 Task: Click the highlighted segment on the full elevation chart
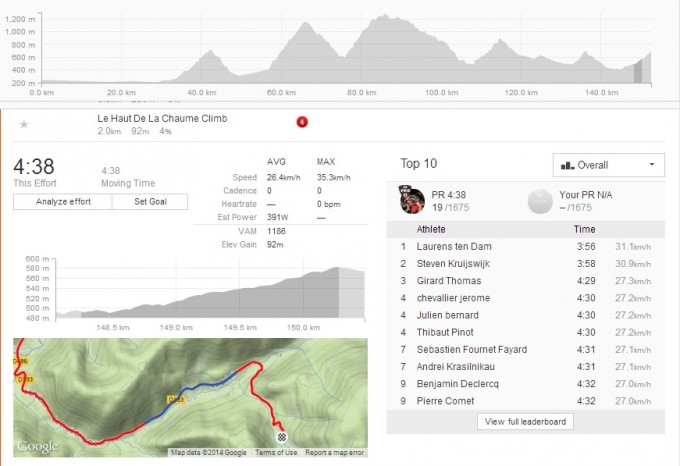(638, 72)
